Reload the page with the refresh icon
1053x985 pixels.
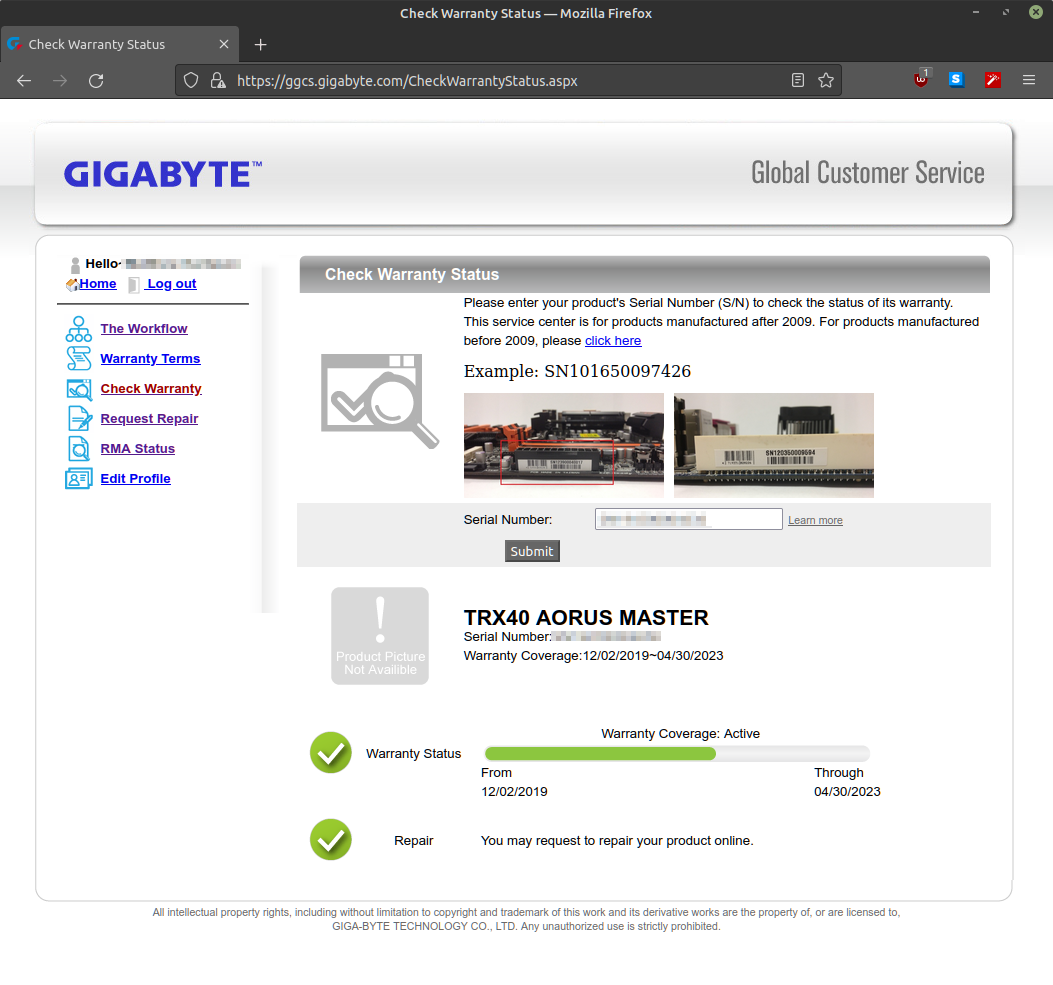[96, 81]
